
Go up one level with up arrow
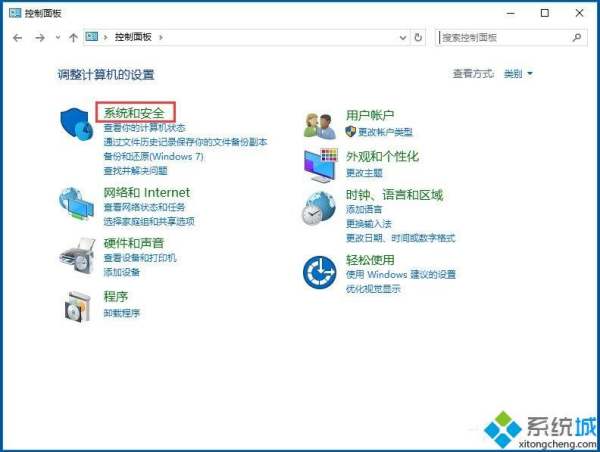click(x=73, y=38)
